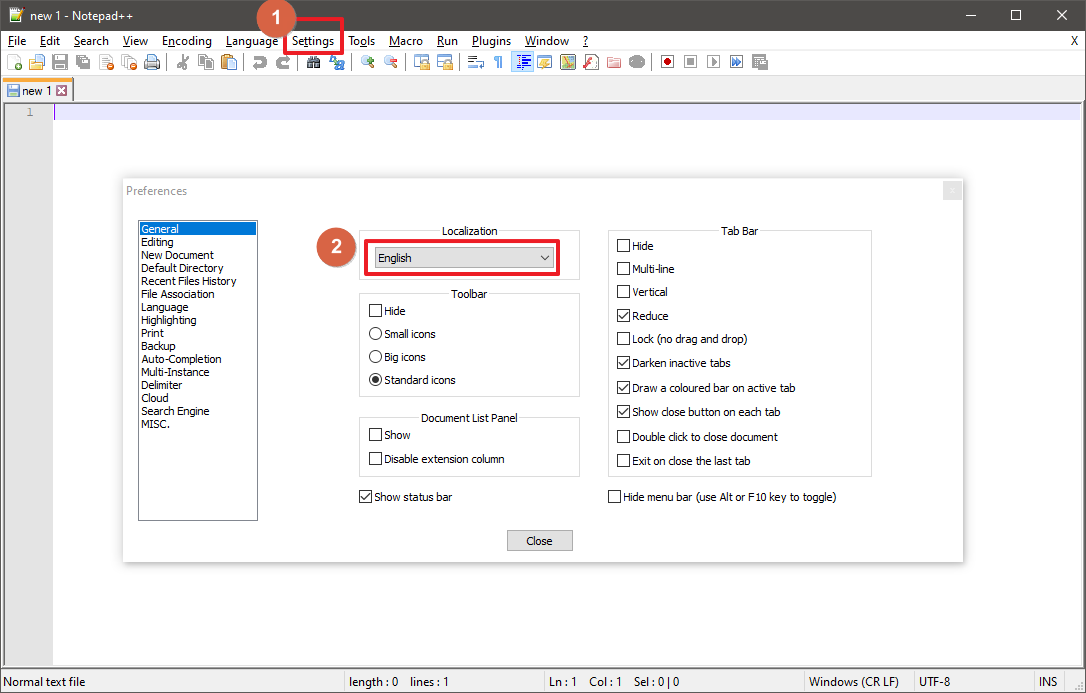Open the Encoding menu
Image resolution: width=1086 pixels, height=693 pixels.
coord(186,41)
